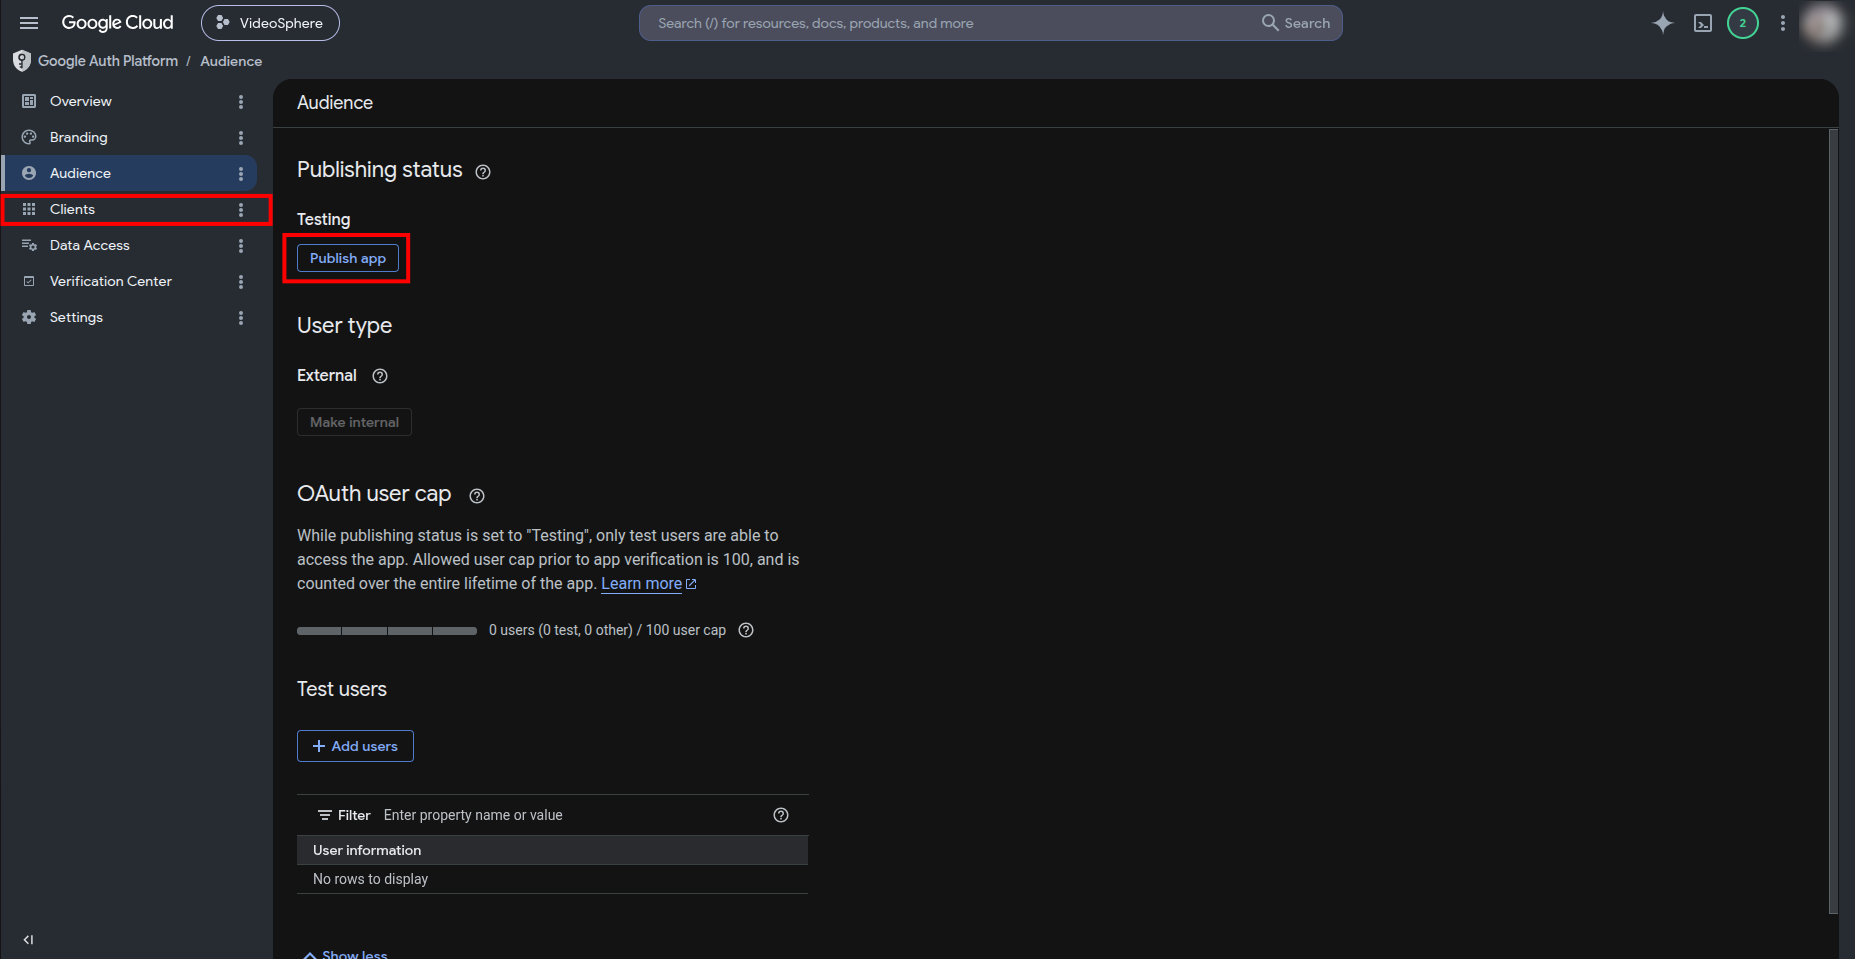Open more options for Settings
Viewport: 1855px width, 959px height.
click(241, 318)
